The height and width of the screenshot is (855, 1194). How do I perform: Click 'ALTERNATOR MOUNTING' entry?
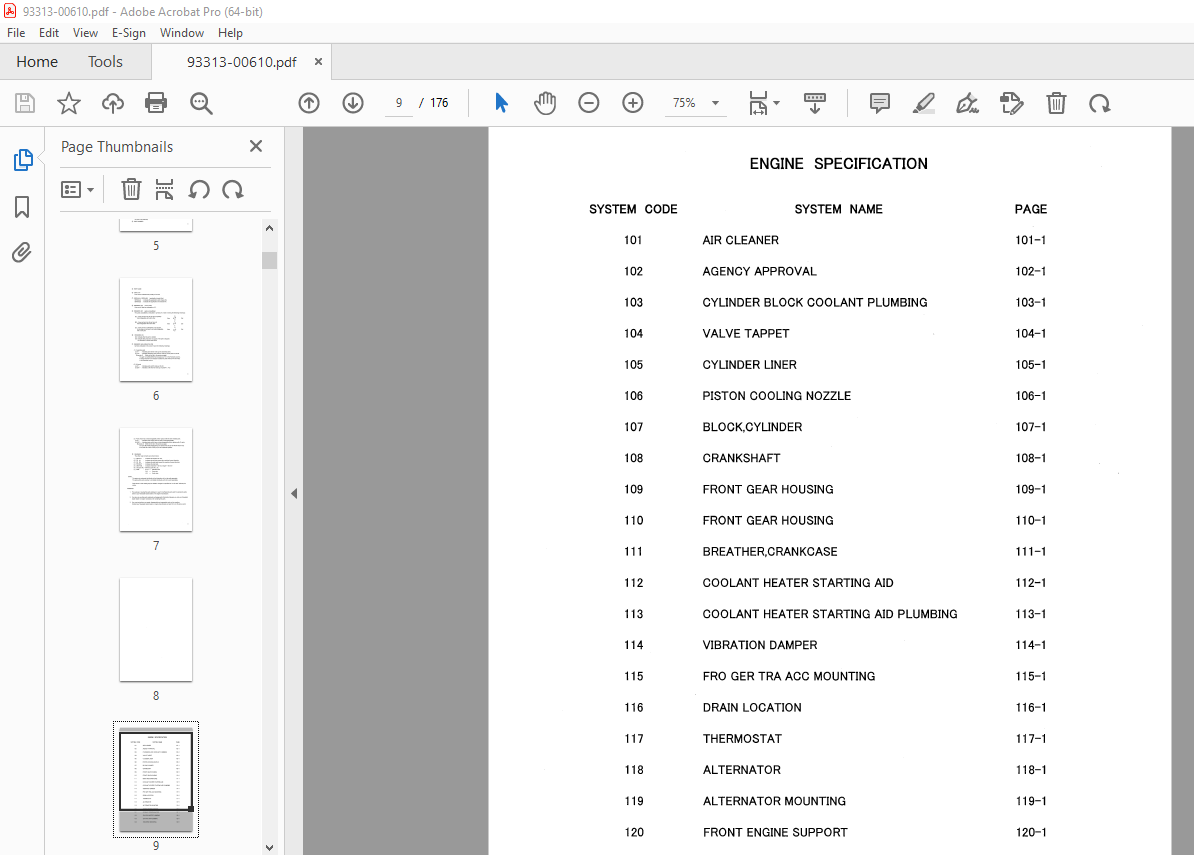[x=774, y=801]
